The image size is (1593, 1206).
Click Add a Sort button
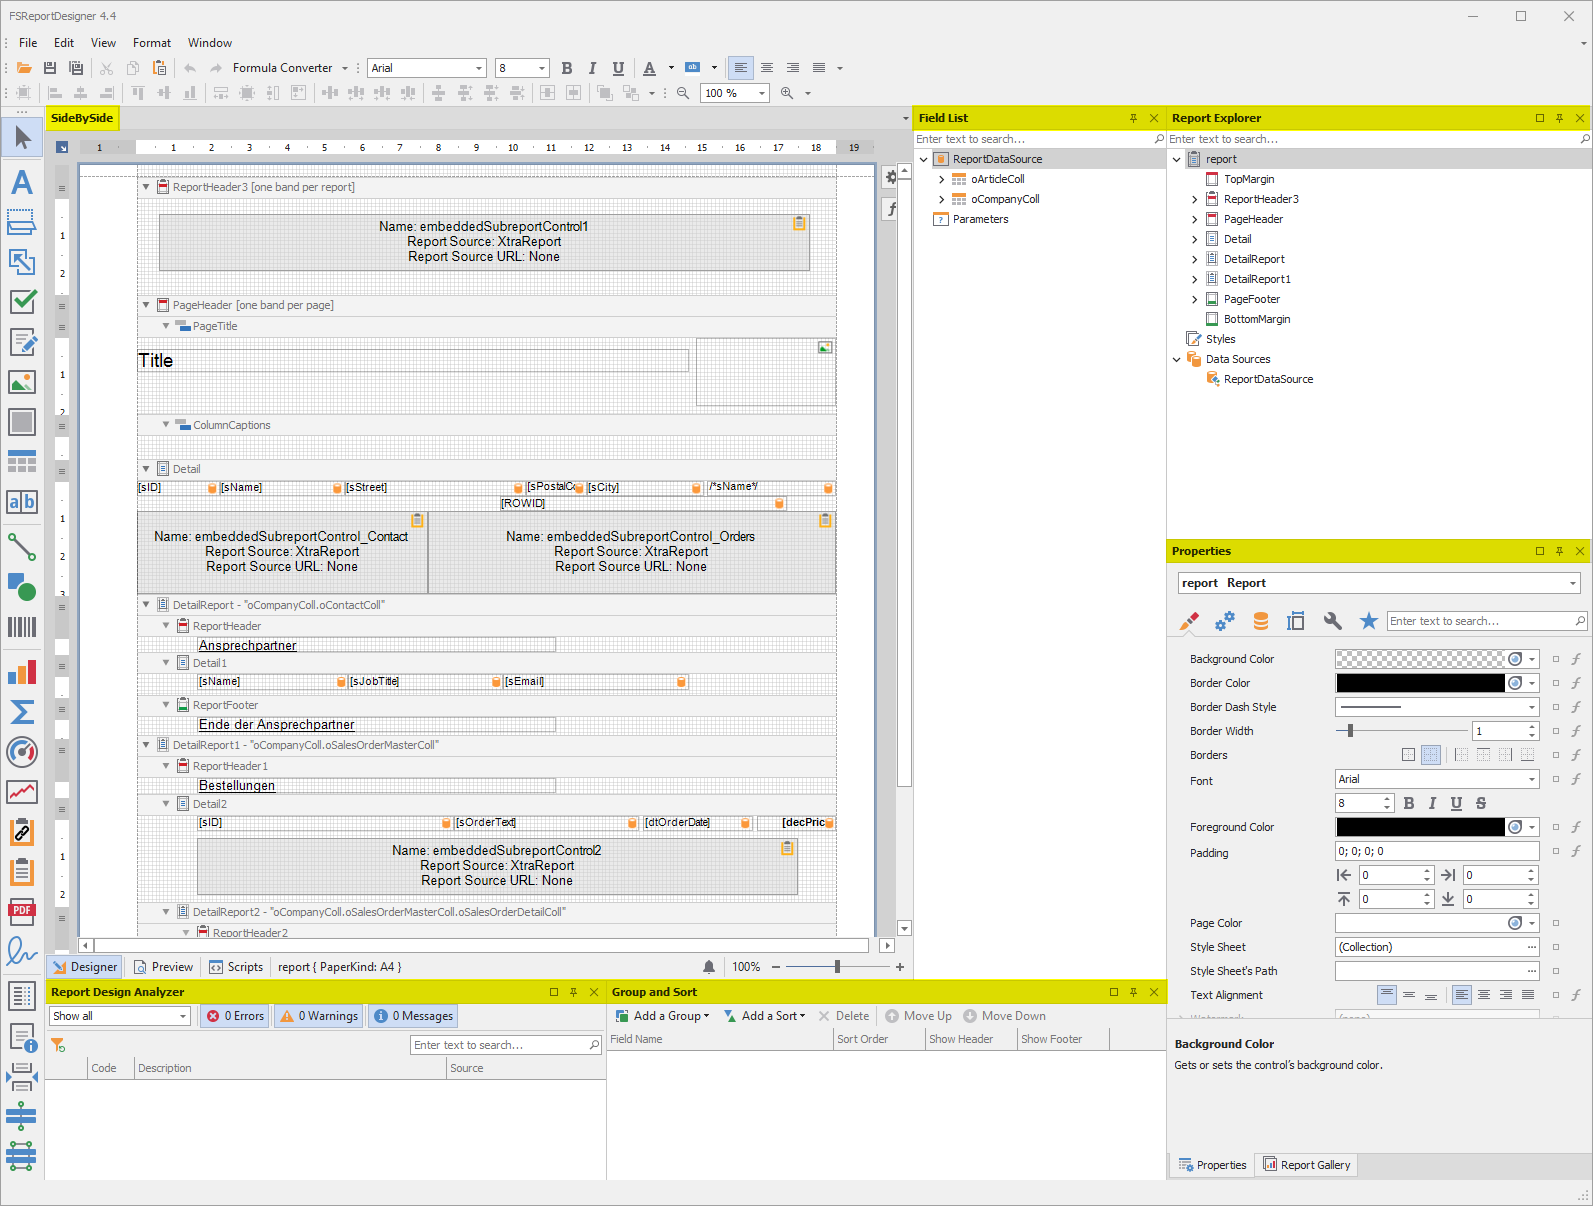pyautogui.click(x=765, y=1016)
